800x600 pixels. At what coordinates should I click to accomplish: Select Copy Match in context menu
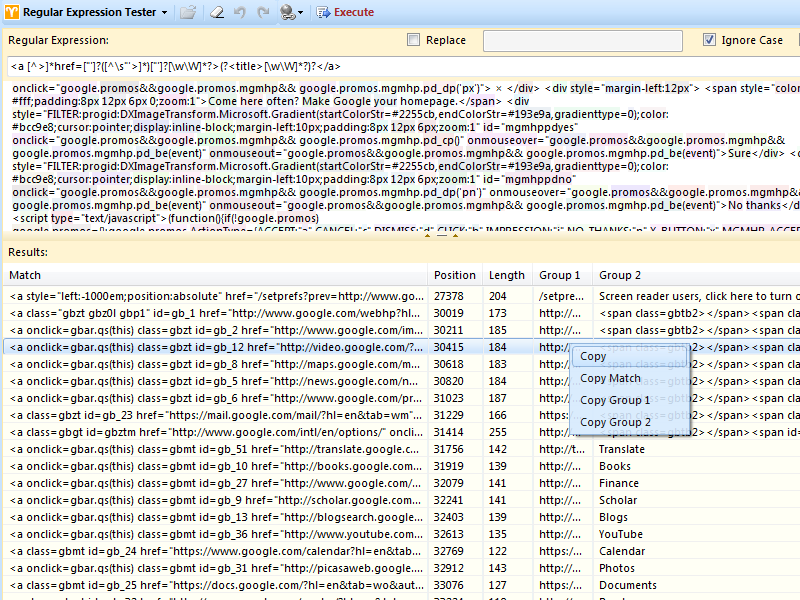[610, 378]
